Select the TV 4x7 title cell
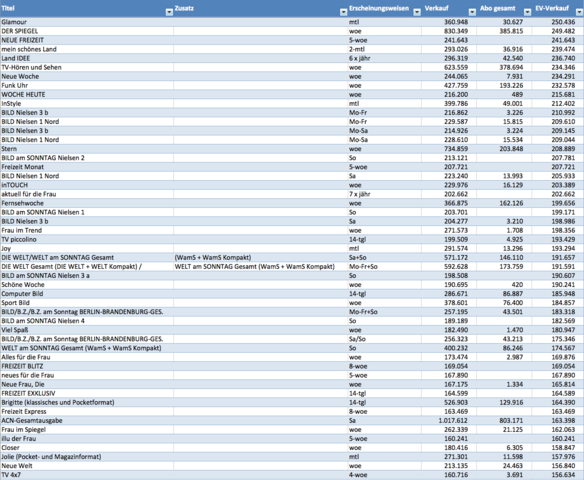This screenshot has height=480, width=584. (x=87, y=475)
